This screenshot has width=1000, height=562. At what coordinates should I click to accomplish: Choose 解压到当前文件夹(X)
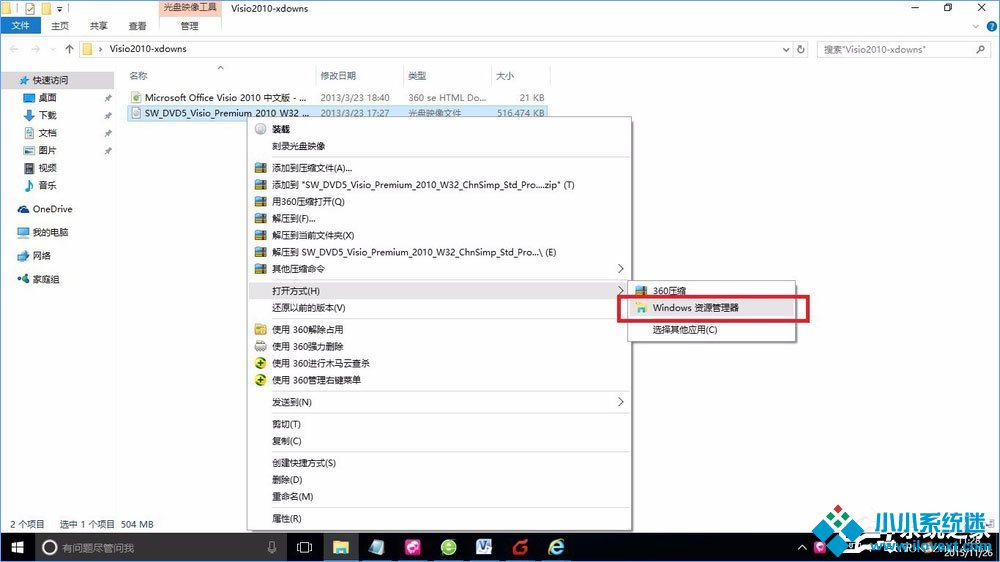click(x=440, y=235)
